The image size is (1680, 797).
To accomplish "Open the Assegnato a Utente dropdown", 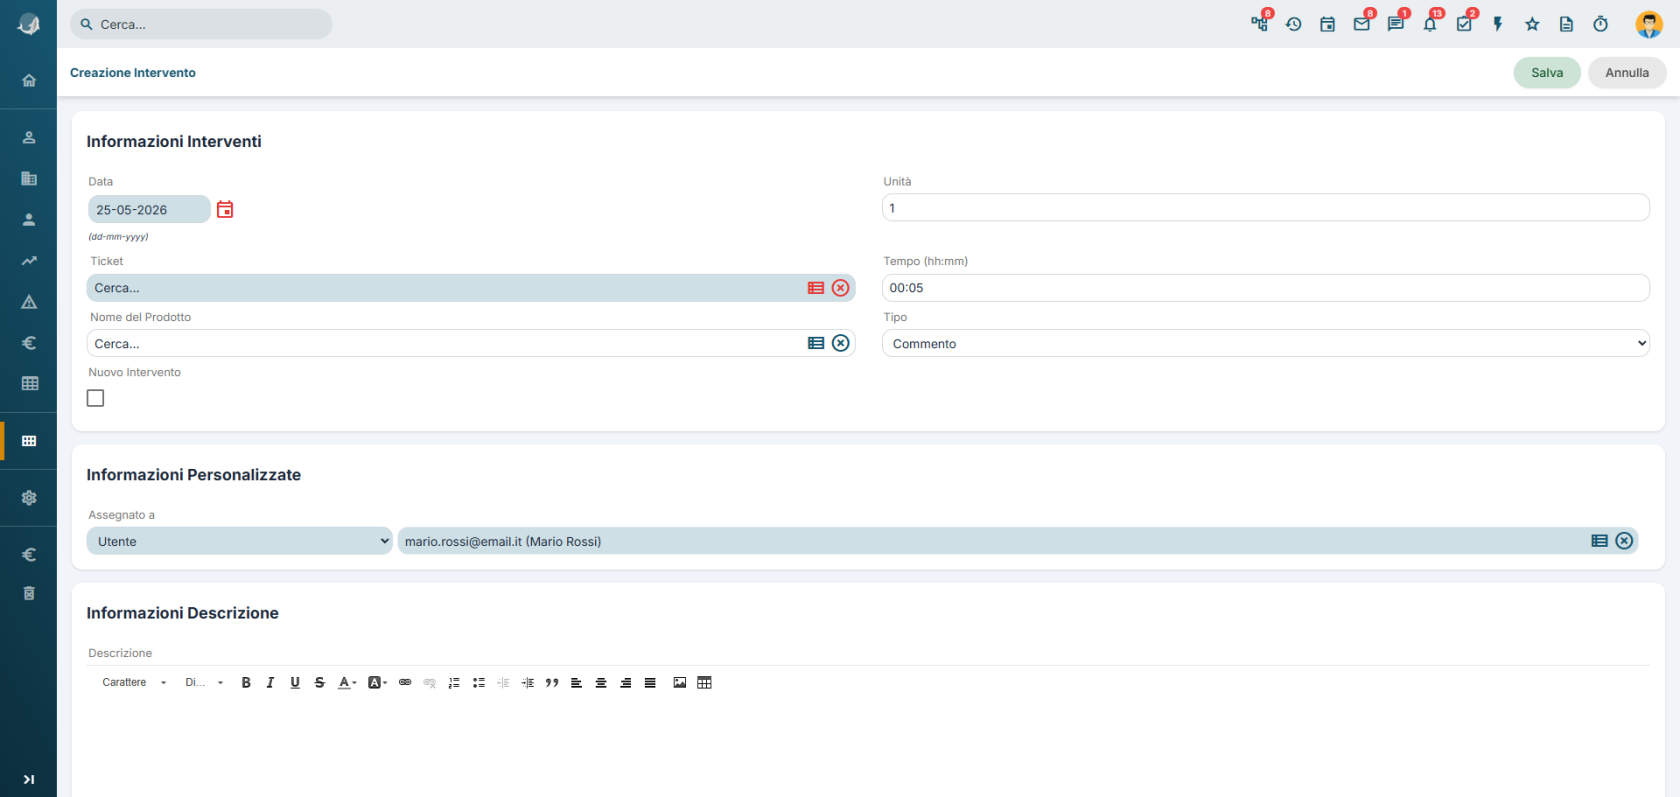I will [240, 541].
